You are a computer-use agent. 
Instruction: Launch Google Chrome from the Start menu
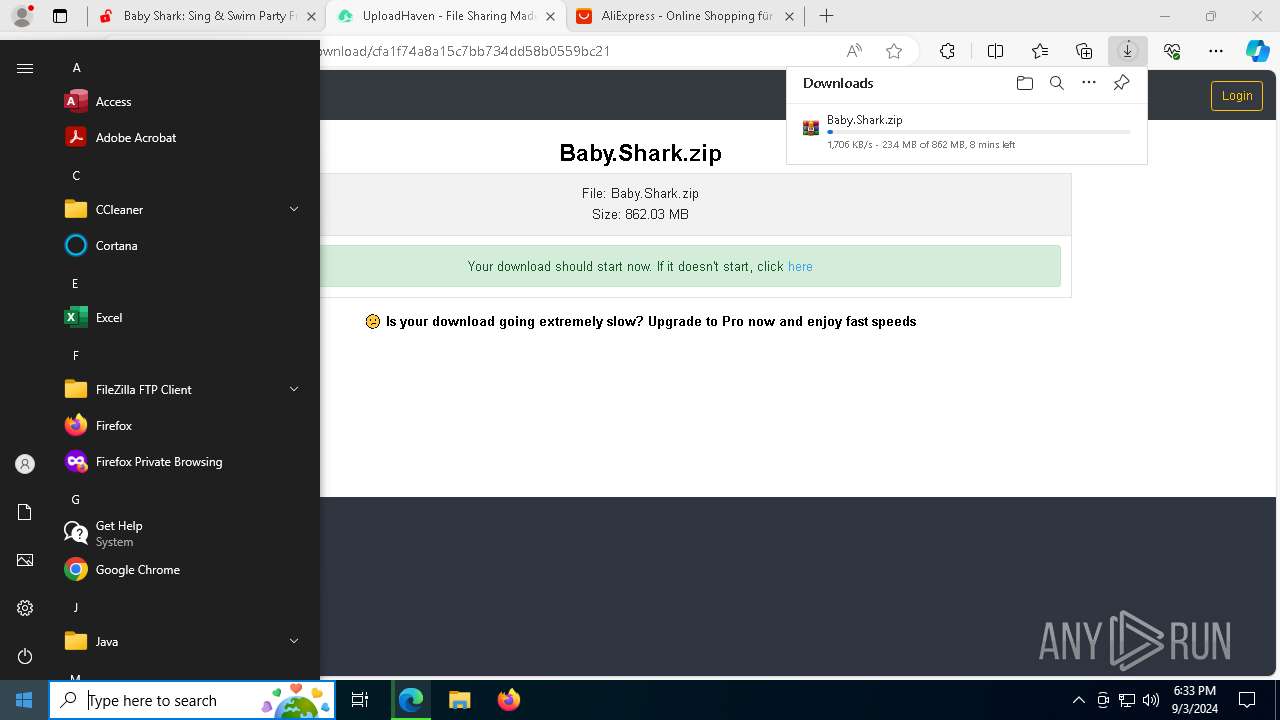180,569
